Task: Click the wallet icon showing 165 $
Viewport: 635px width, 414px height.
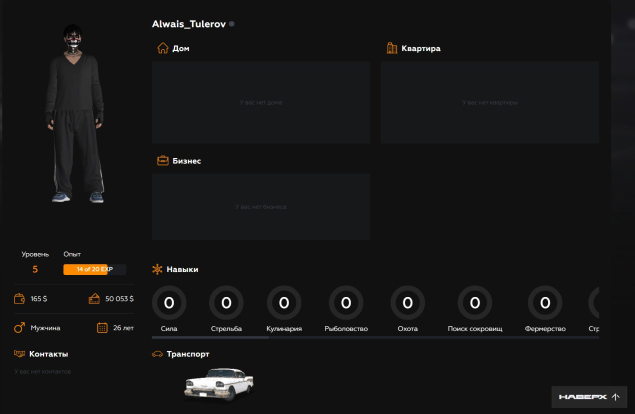Action: click(19, 298)
